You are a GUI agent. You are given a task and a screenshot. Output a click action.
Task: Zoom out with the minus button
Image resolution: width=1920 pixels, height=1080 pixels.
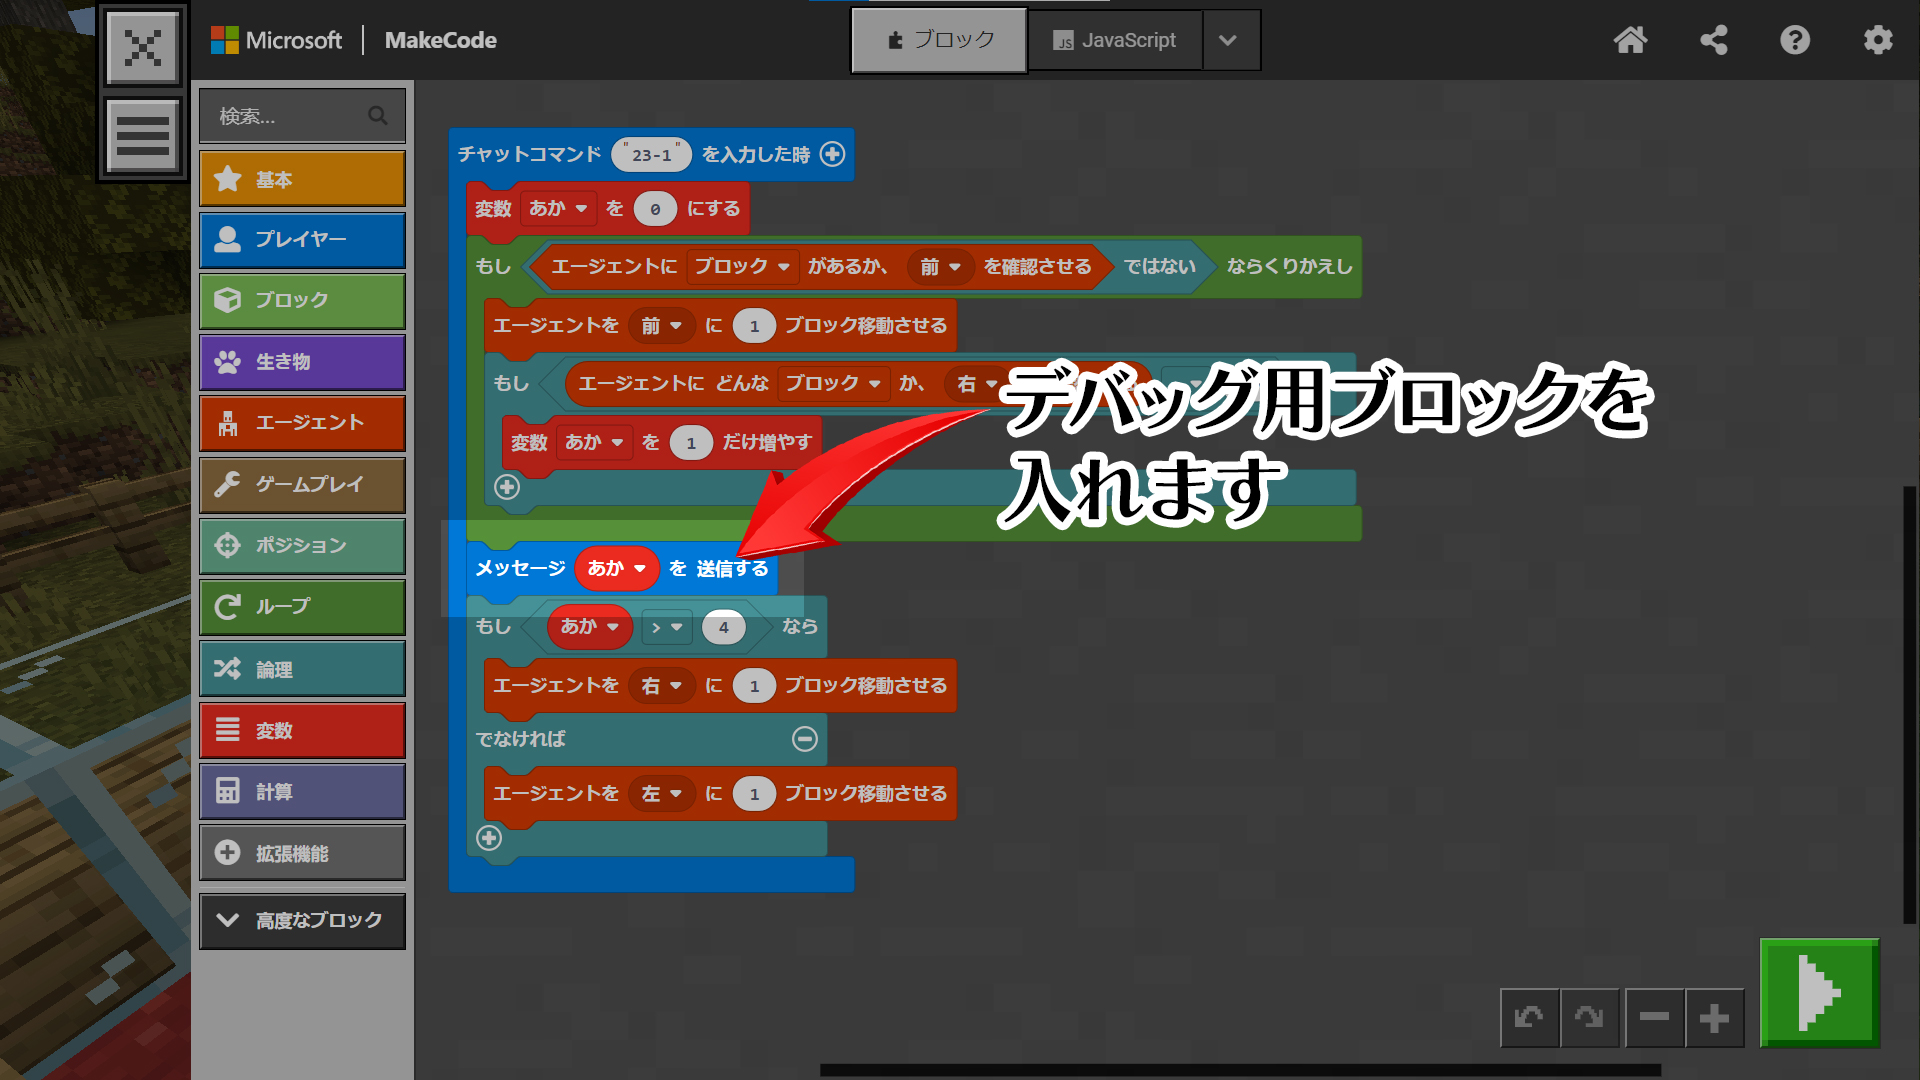(x=1654, y=1018)
